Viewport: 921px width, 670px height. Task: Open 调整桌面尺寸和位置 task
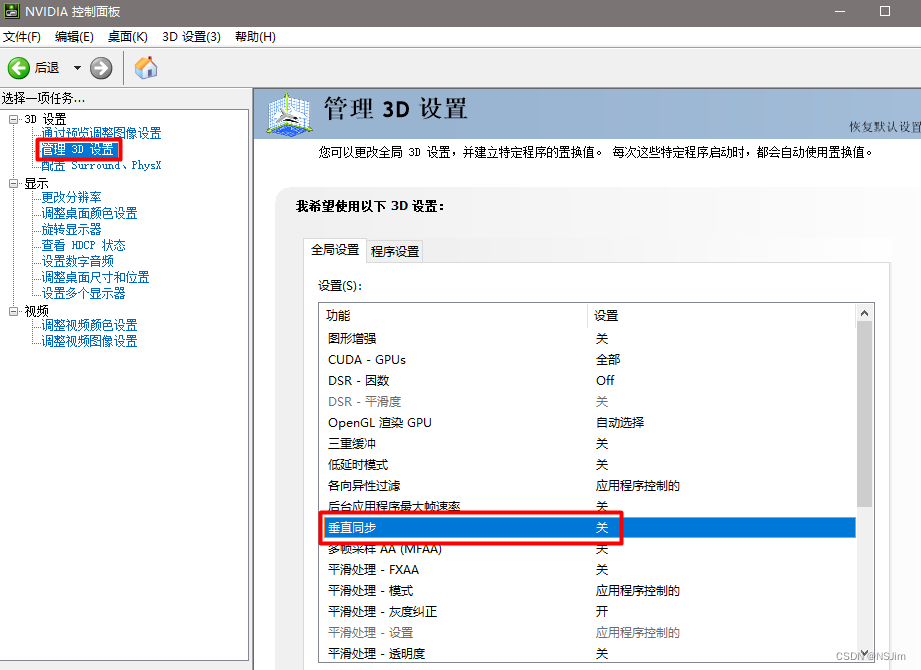95,277
